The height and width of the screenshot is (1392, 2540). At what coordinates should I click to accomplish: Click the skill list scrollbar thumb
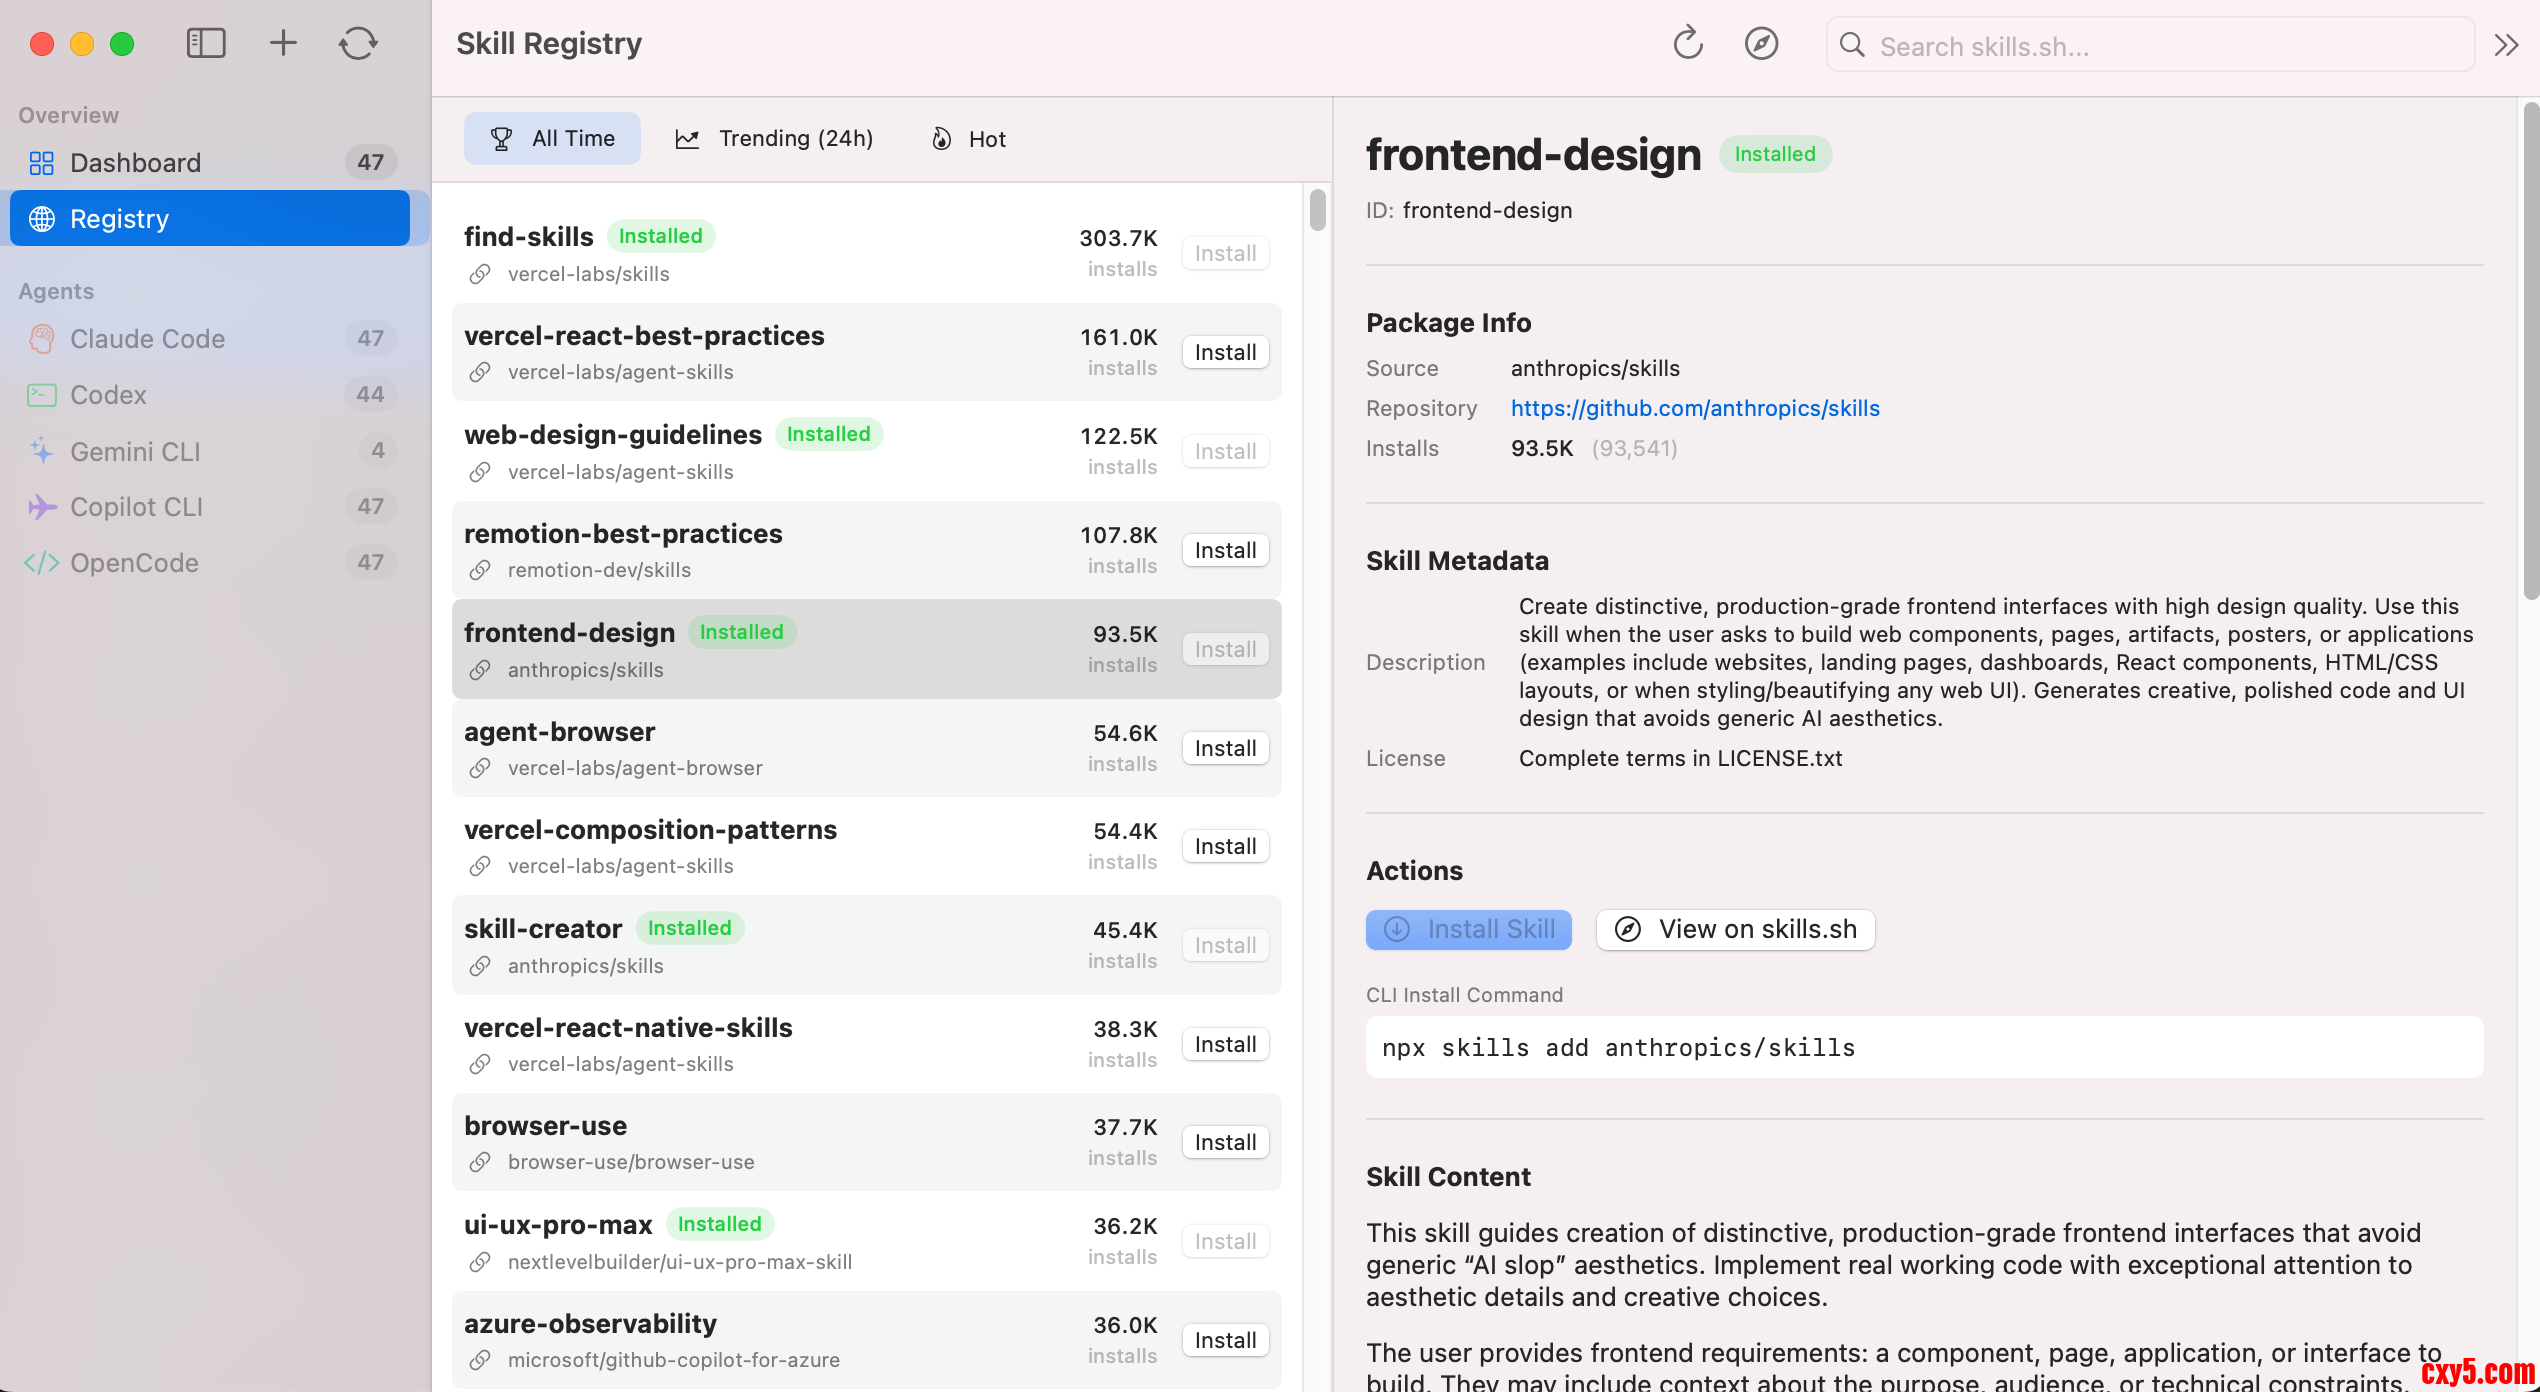click(x=1317, y=210)
